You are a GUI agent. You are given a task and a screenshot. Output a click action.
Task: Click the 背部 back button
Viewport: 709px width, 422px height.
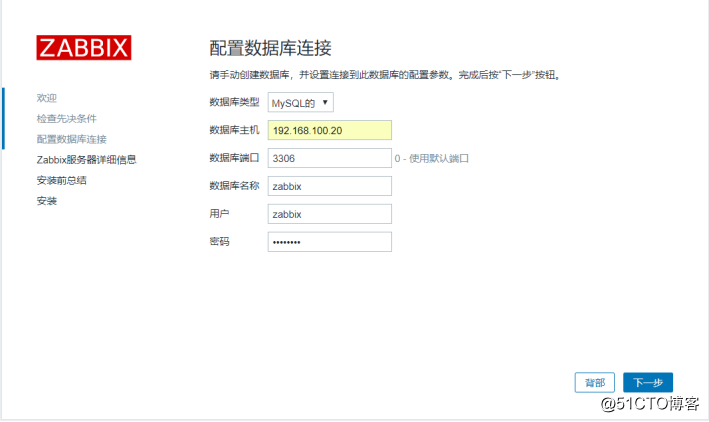(x=595, y=383)
